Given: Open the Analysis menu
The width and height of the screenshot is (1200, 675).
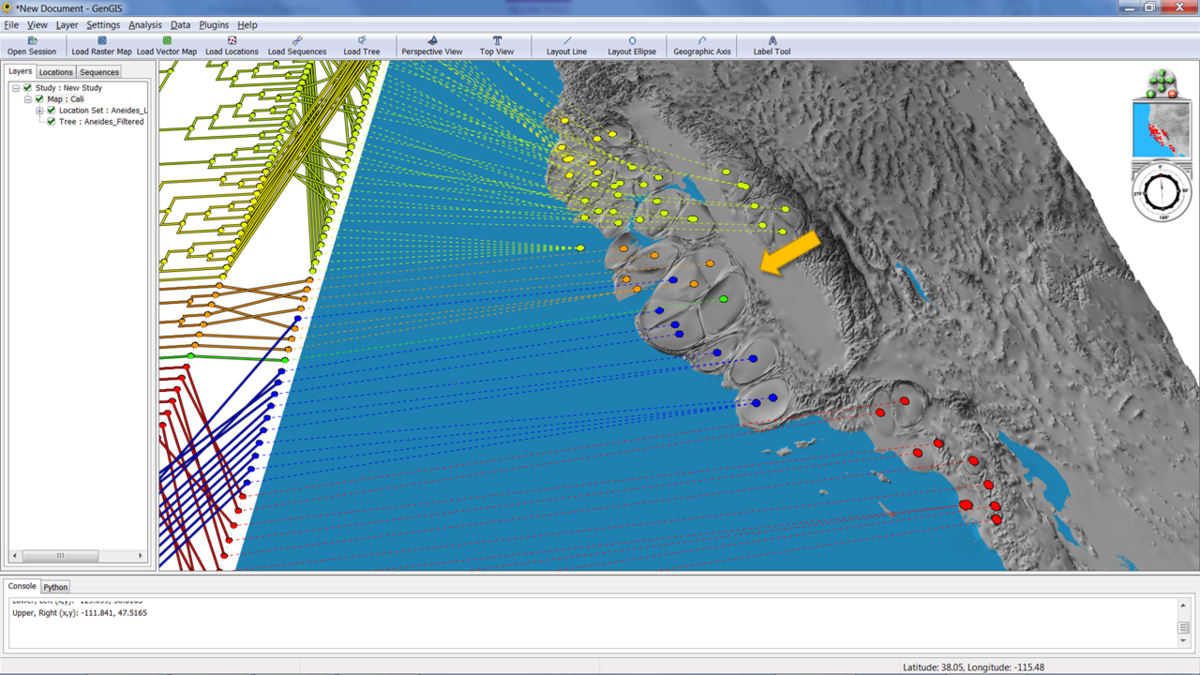Looking at the screenshot, I should coord(145,25).
